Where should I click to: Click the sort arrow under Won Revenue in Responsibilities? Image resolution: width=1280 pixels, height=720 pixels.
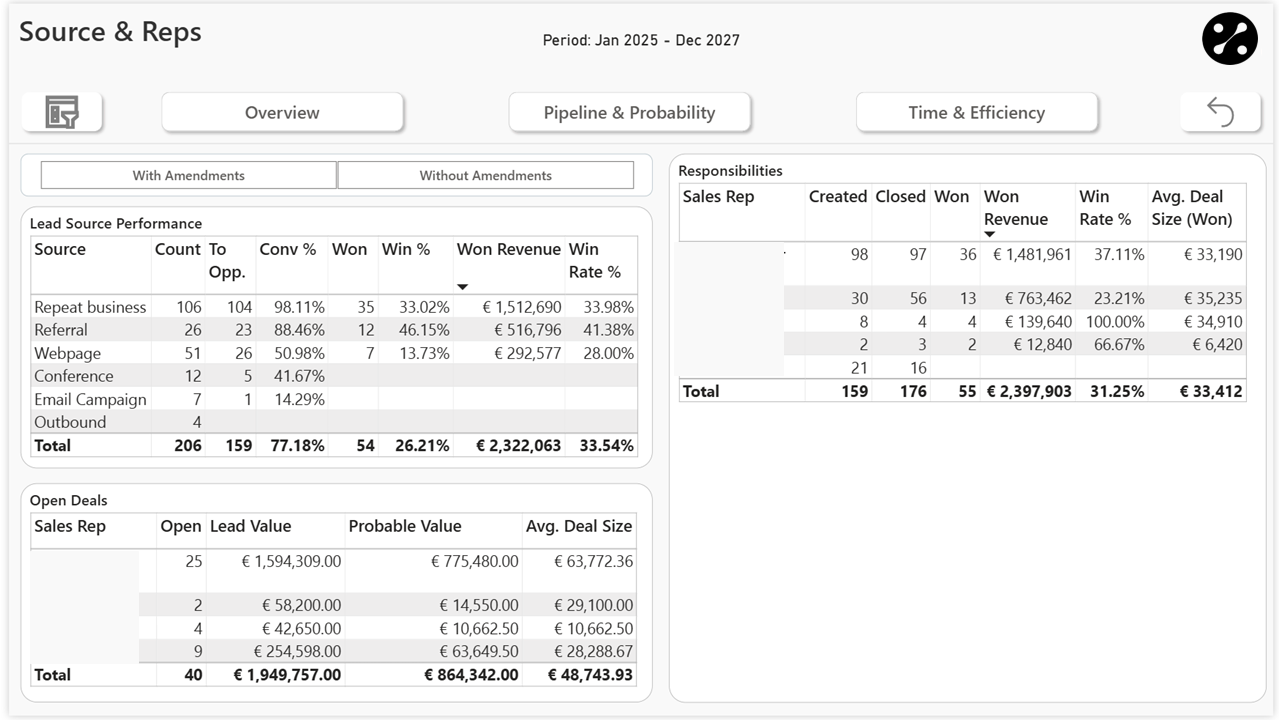pyautogui.click(x=990, y=235)
